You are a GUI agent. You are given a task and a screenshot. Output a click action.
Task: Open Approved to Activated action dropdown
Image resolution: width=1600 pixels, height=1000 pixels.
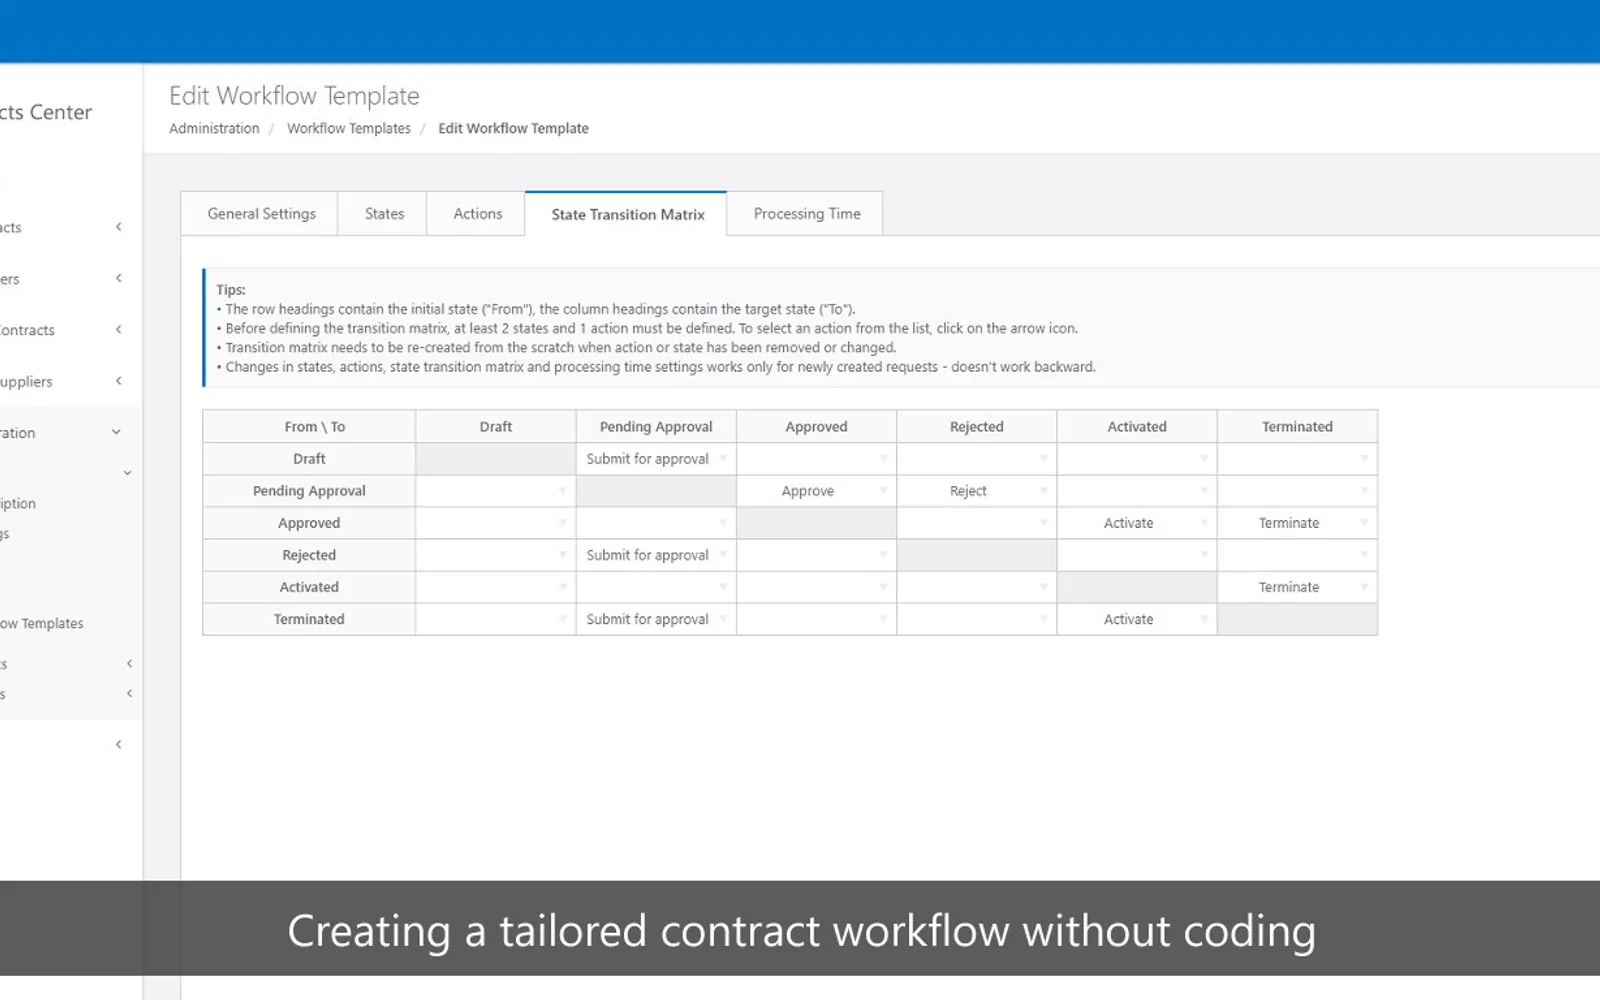click(x=1136, y=523)
